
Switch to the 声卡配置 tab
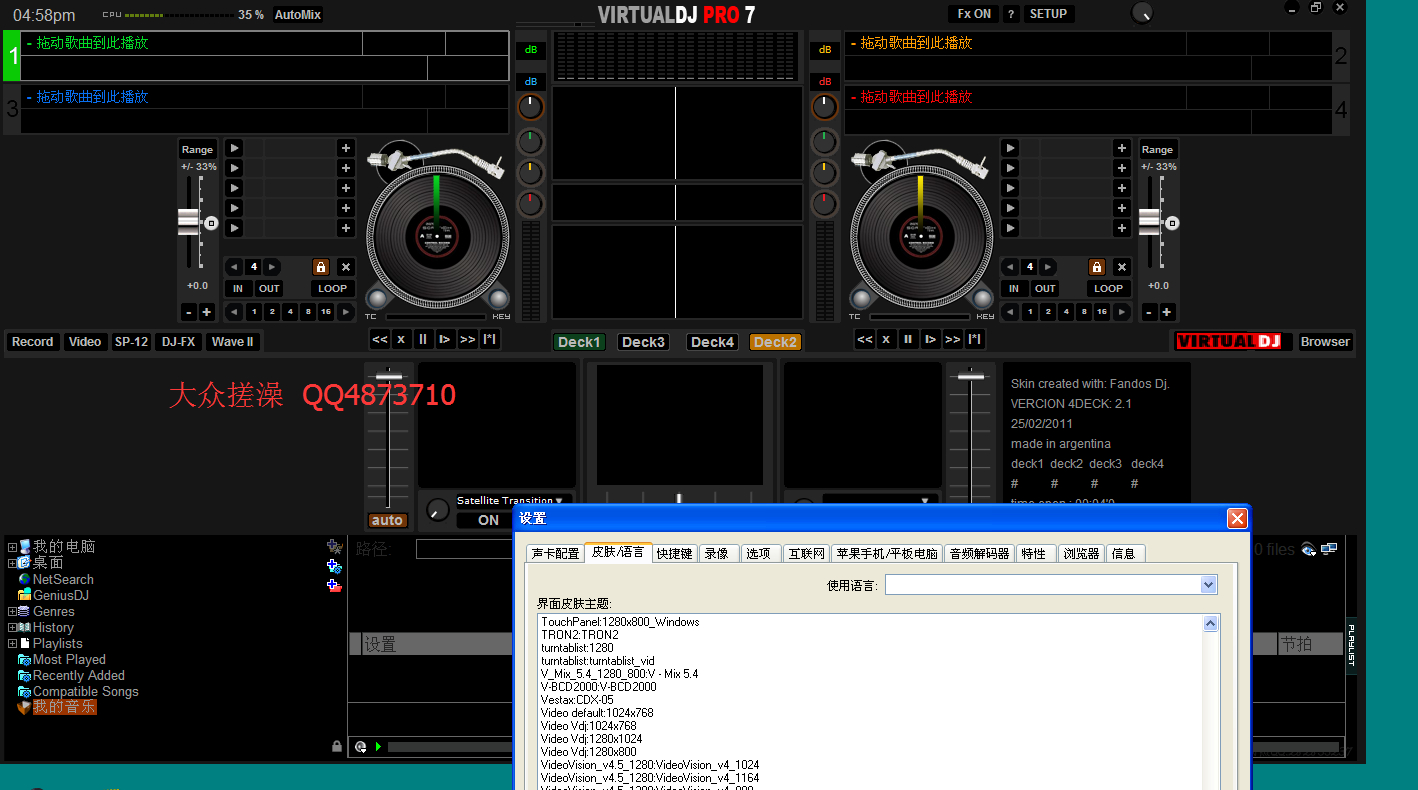[x=555, y=553]
